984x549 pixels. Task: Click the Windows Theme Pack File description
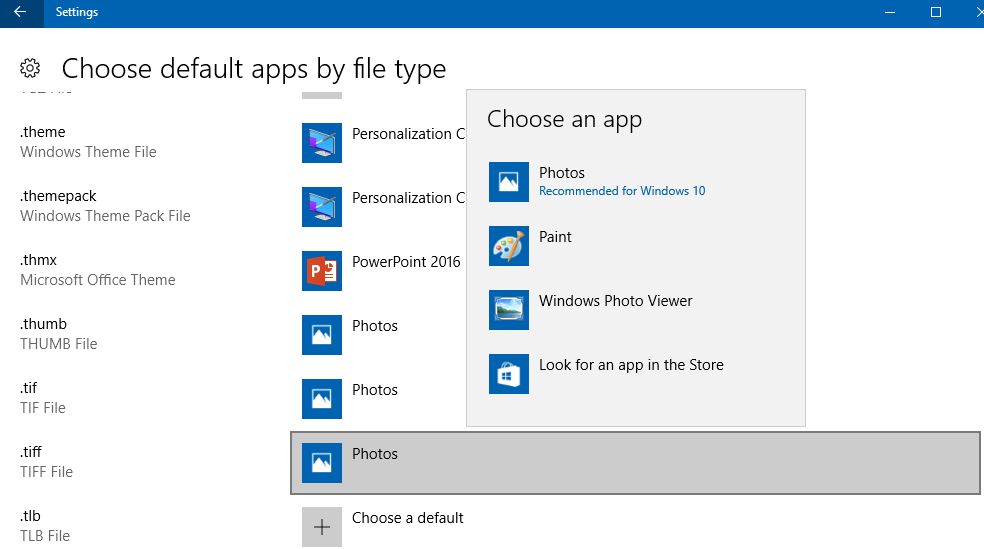coord(105,216)
